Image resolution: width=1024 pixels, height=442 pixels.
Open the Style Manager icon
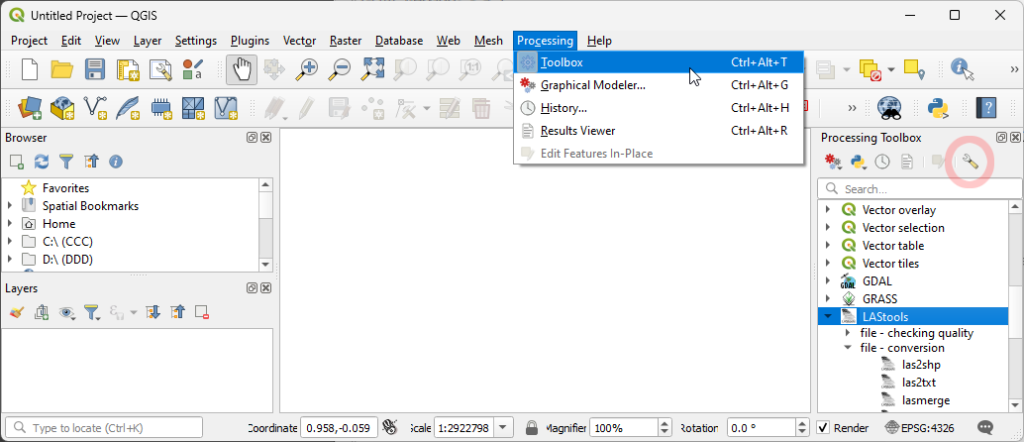click(x=193, y=69)
